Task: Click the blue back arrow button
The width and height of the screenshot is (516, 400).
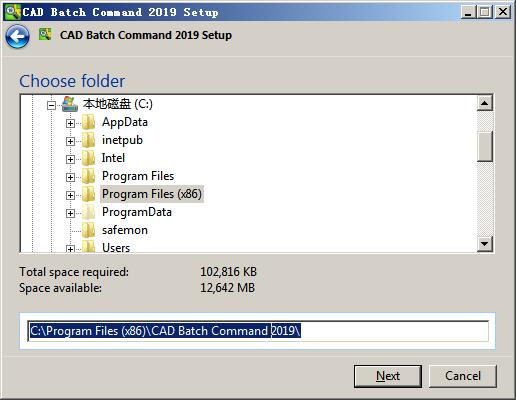Action: pos(17,36)
